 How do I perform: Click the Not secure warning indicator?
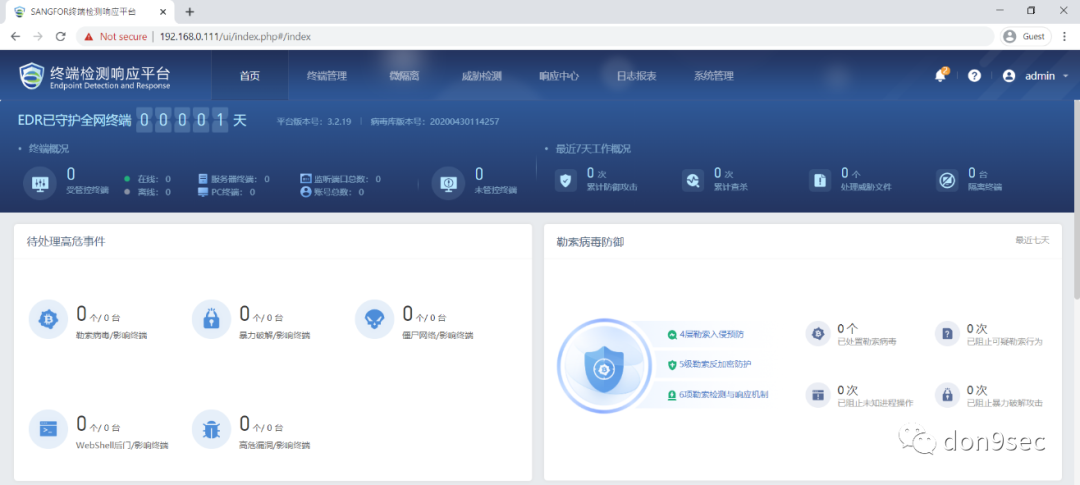[x=116, y=37]
